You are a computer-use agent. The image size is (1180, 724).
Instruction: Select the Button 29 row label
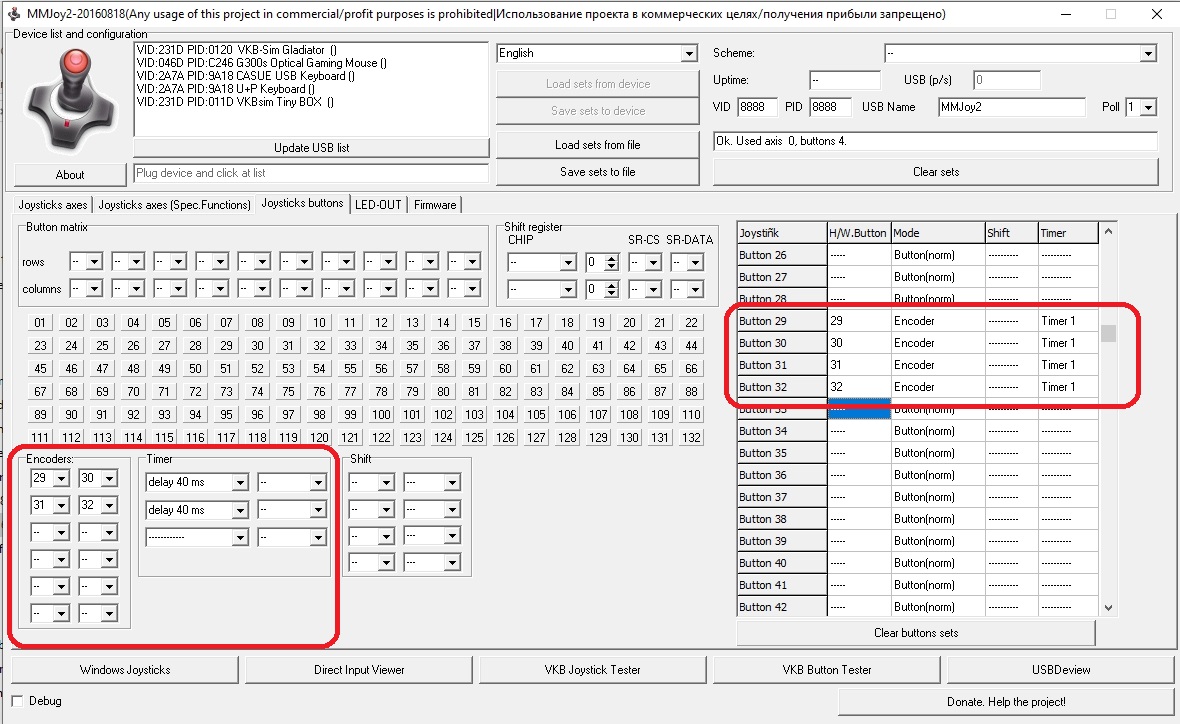[x=782, y=321]
